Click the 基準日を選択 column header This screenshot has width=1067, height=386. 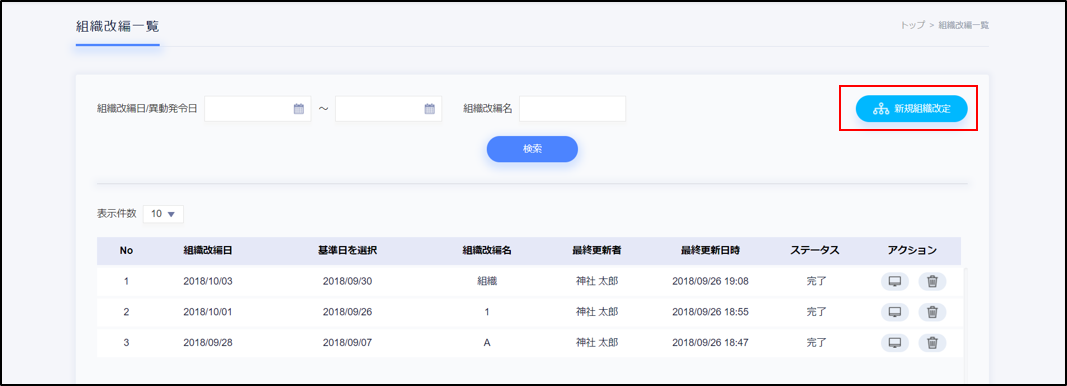point(347,251)
